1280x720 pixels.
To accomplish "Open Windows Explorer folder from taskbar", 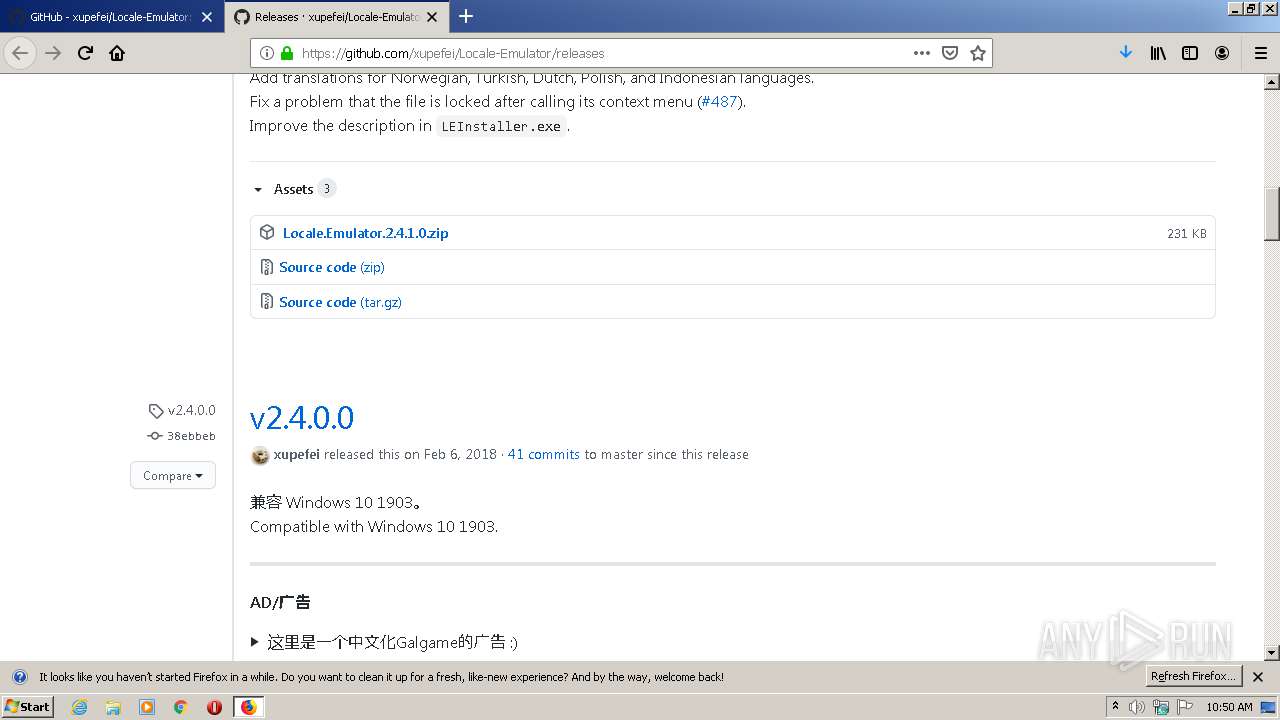I will click(x=113, y=707).
